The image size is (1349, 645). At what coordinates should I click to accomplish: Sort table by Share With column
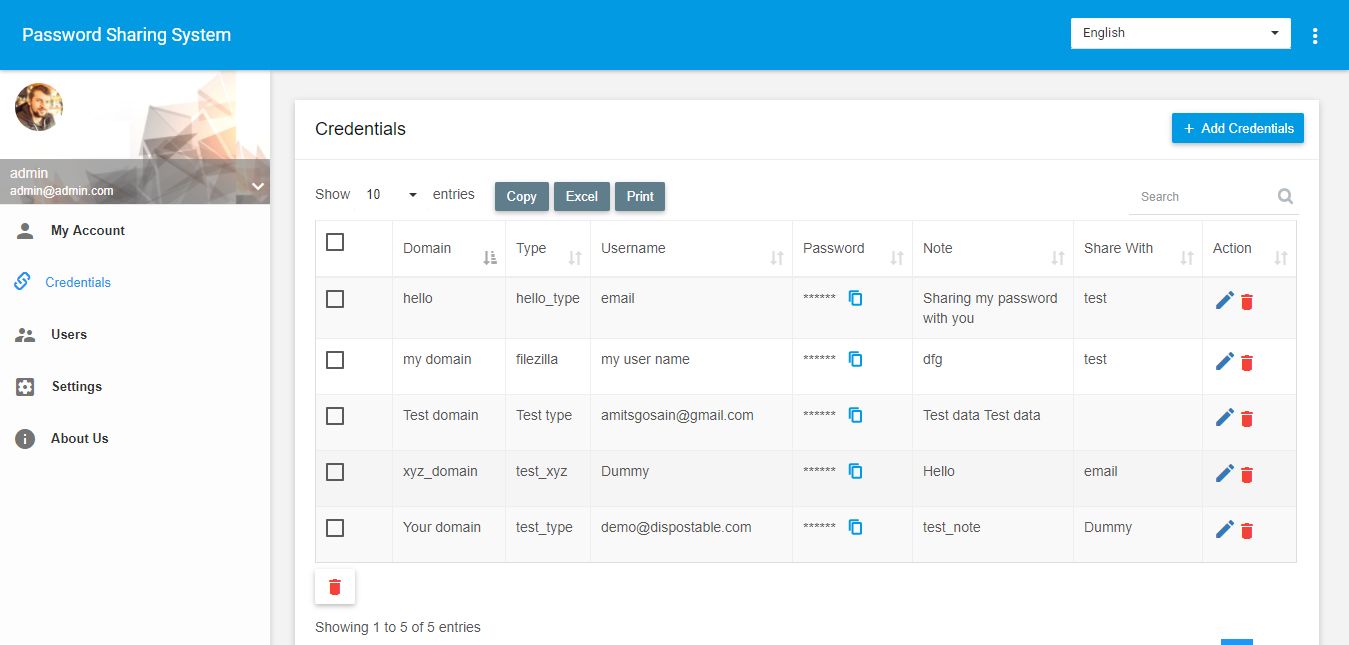(1138, 249)
